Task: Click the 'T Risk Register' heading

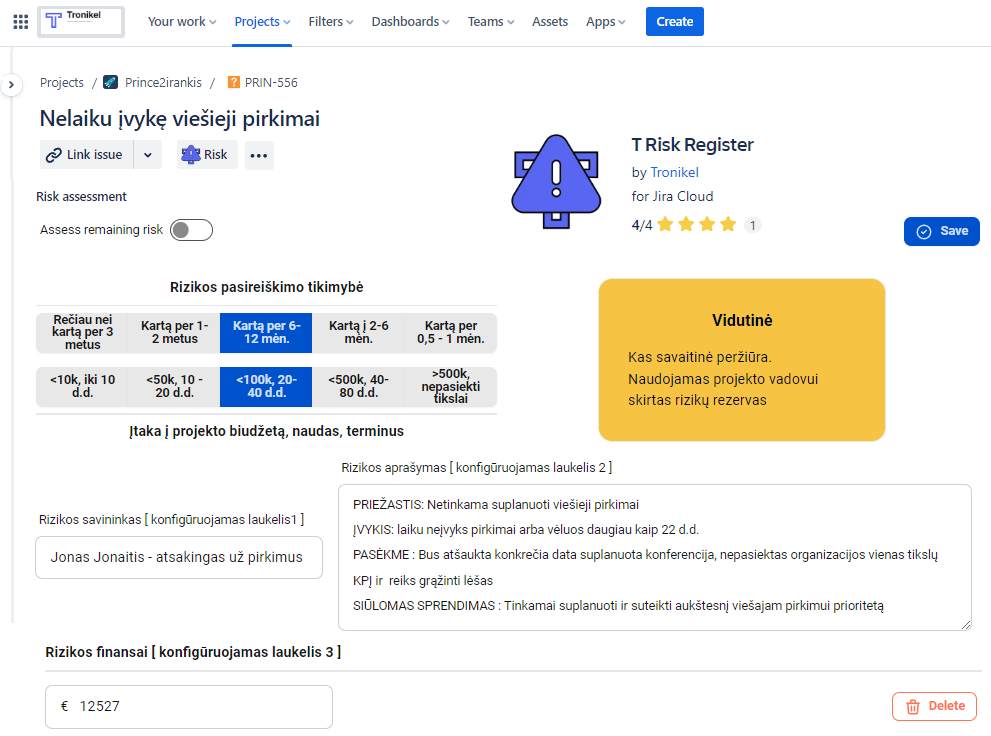Action: pyautogui.click(x=692, y=145)
